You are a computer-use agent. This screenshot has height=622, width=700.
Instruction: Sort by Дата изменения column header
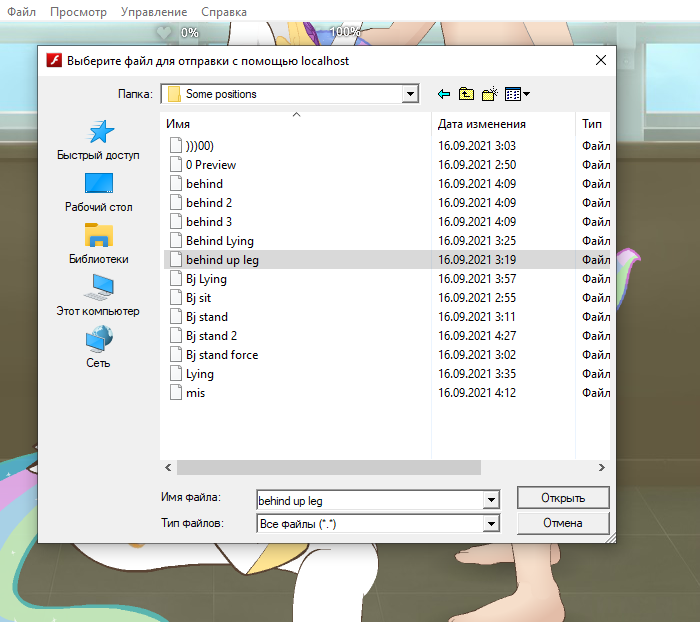(x=482, y=124)
